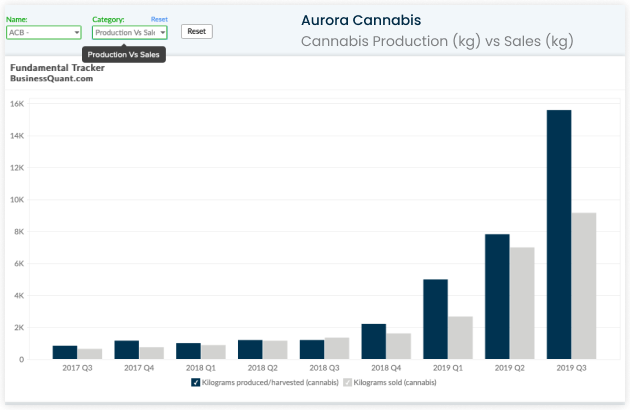630x410 pixels.
Task: Click the 8K y-axis value
Action: pos(19,232)
